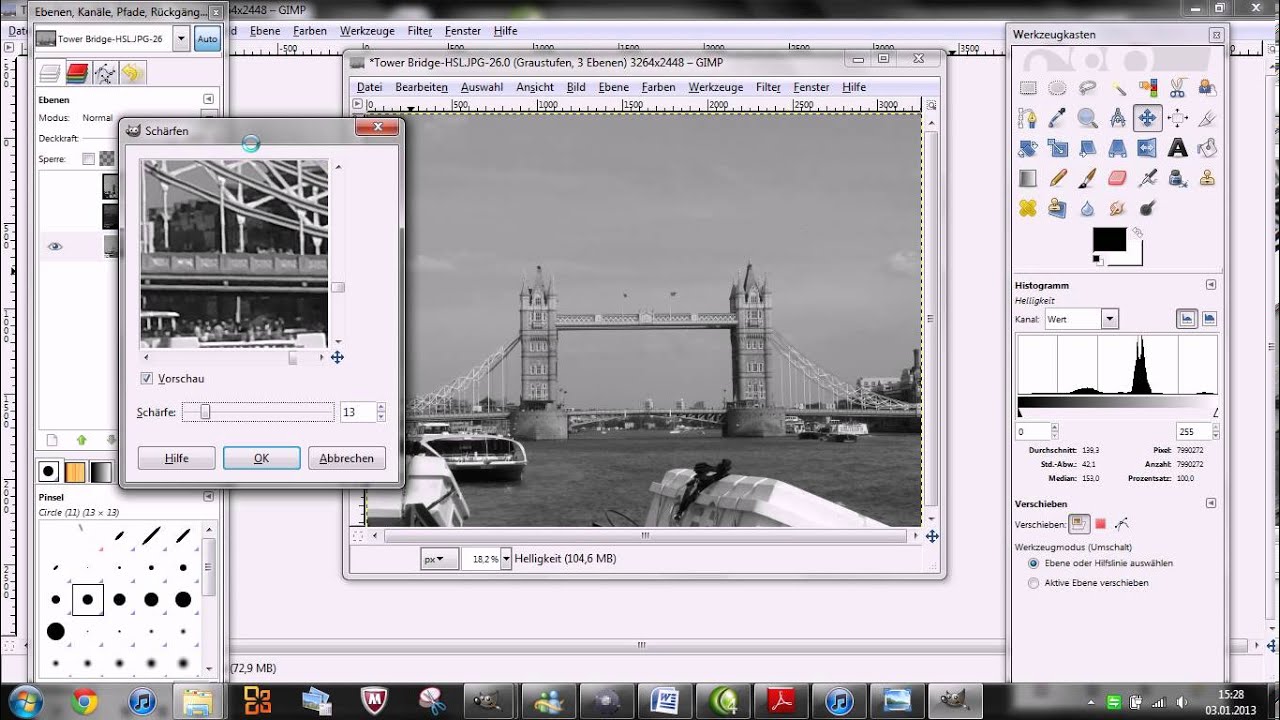Open the Verschieben panel configuration menu

(1211, 504)
